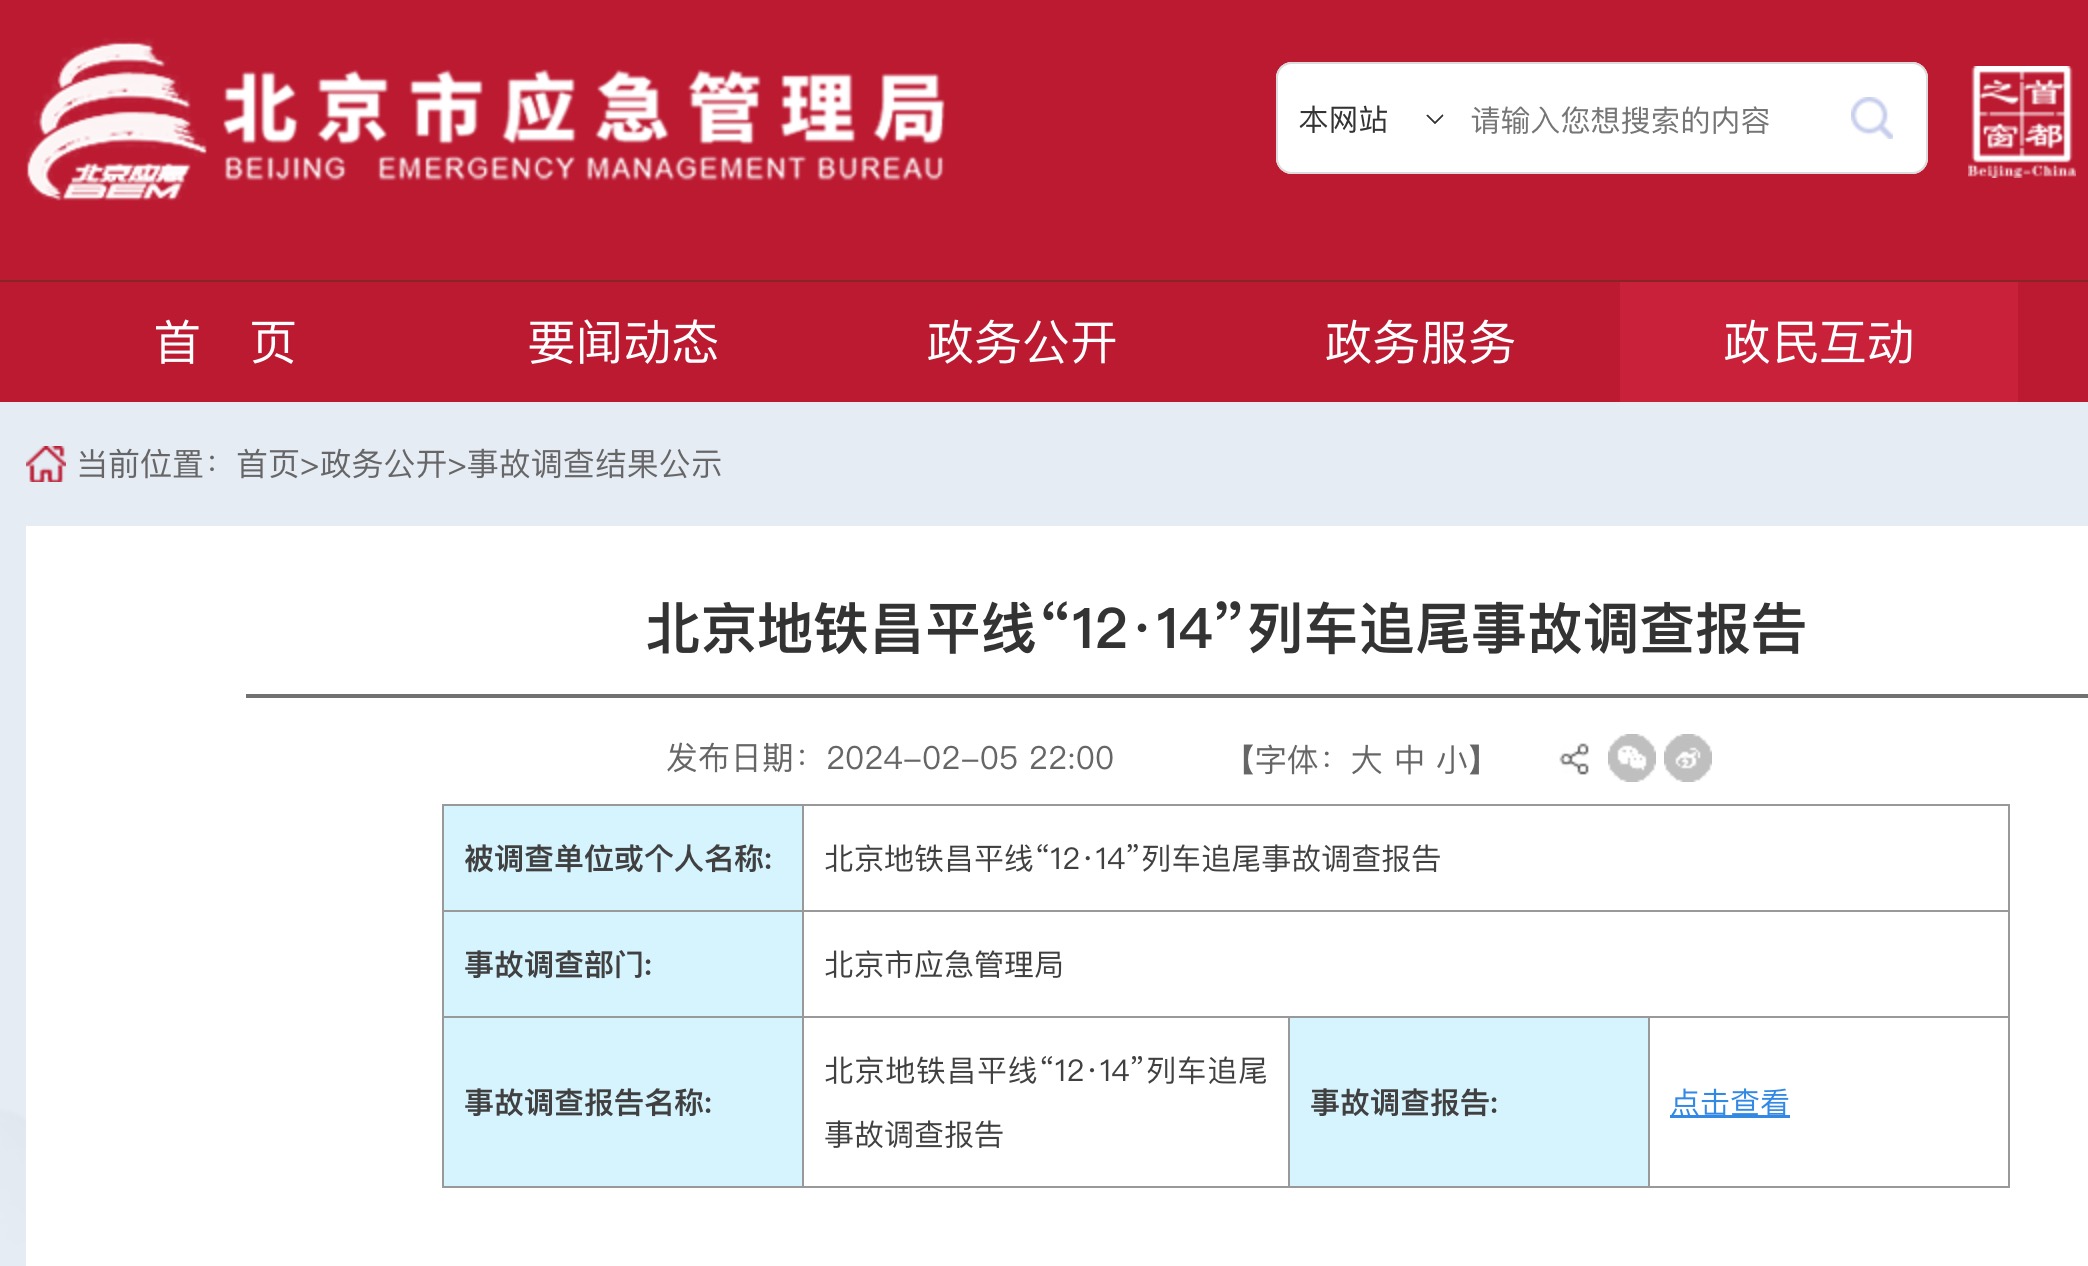This screenshot has width=2088, height=1266.
Task: Expand the 本网站 search scope dropdown
Action: 1371,120
